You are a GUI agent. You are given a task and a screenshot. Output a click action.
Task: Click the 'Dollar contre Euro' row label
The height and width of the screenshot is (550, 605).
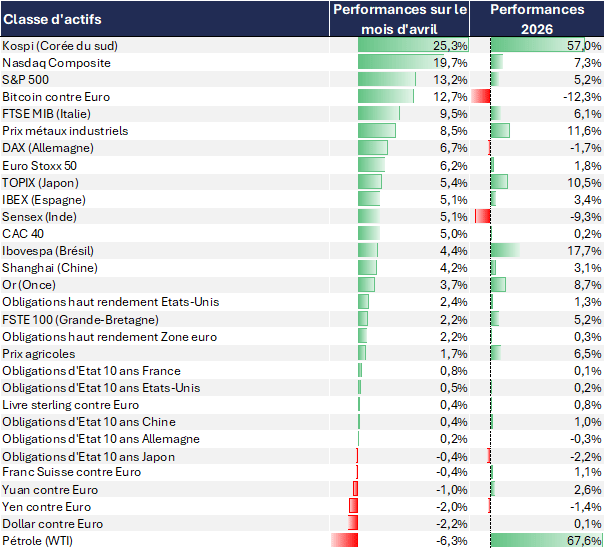pyautogui.click(x=52, y=523)
